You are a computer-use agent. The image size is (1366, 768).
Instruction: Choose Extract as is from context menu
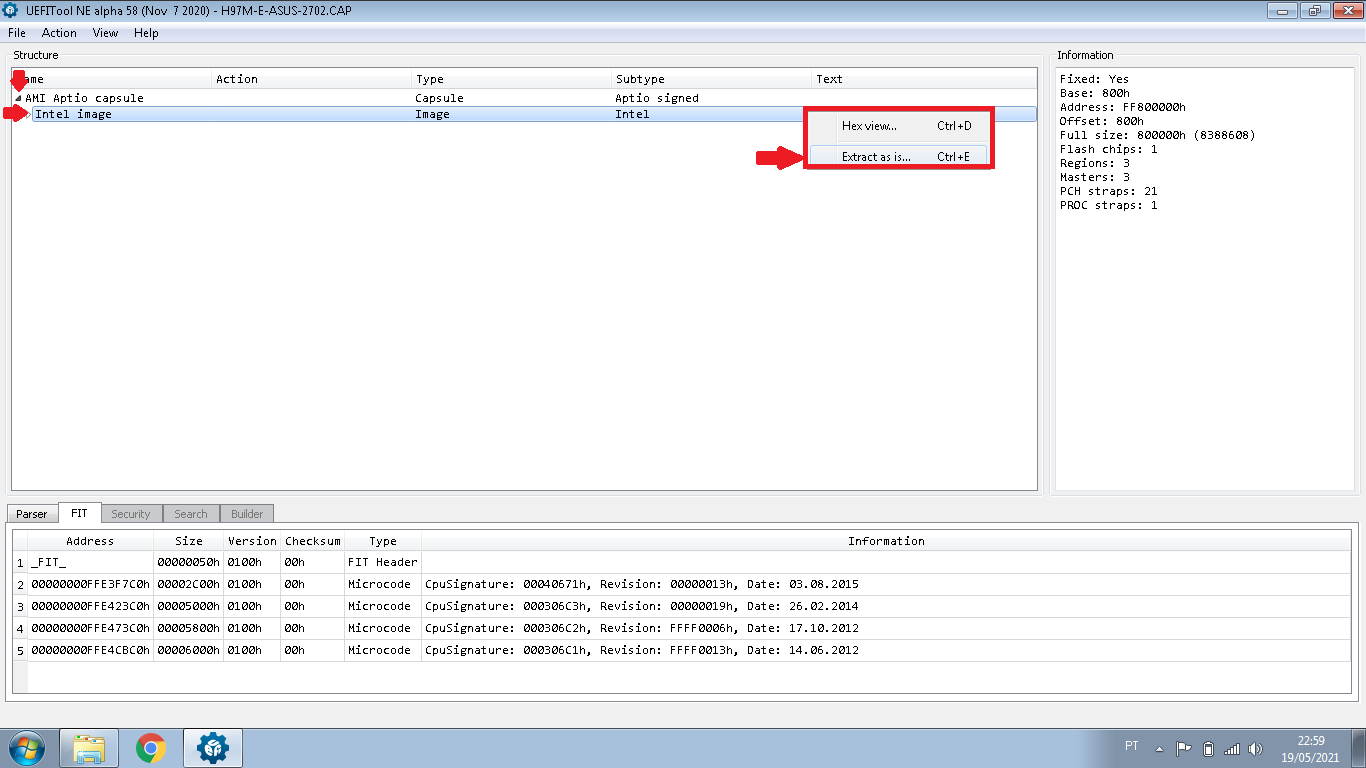click(898, 157)
